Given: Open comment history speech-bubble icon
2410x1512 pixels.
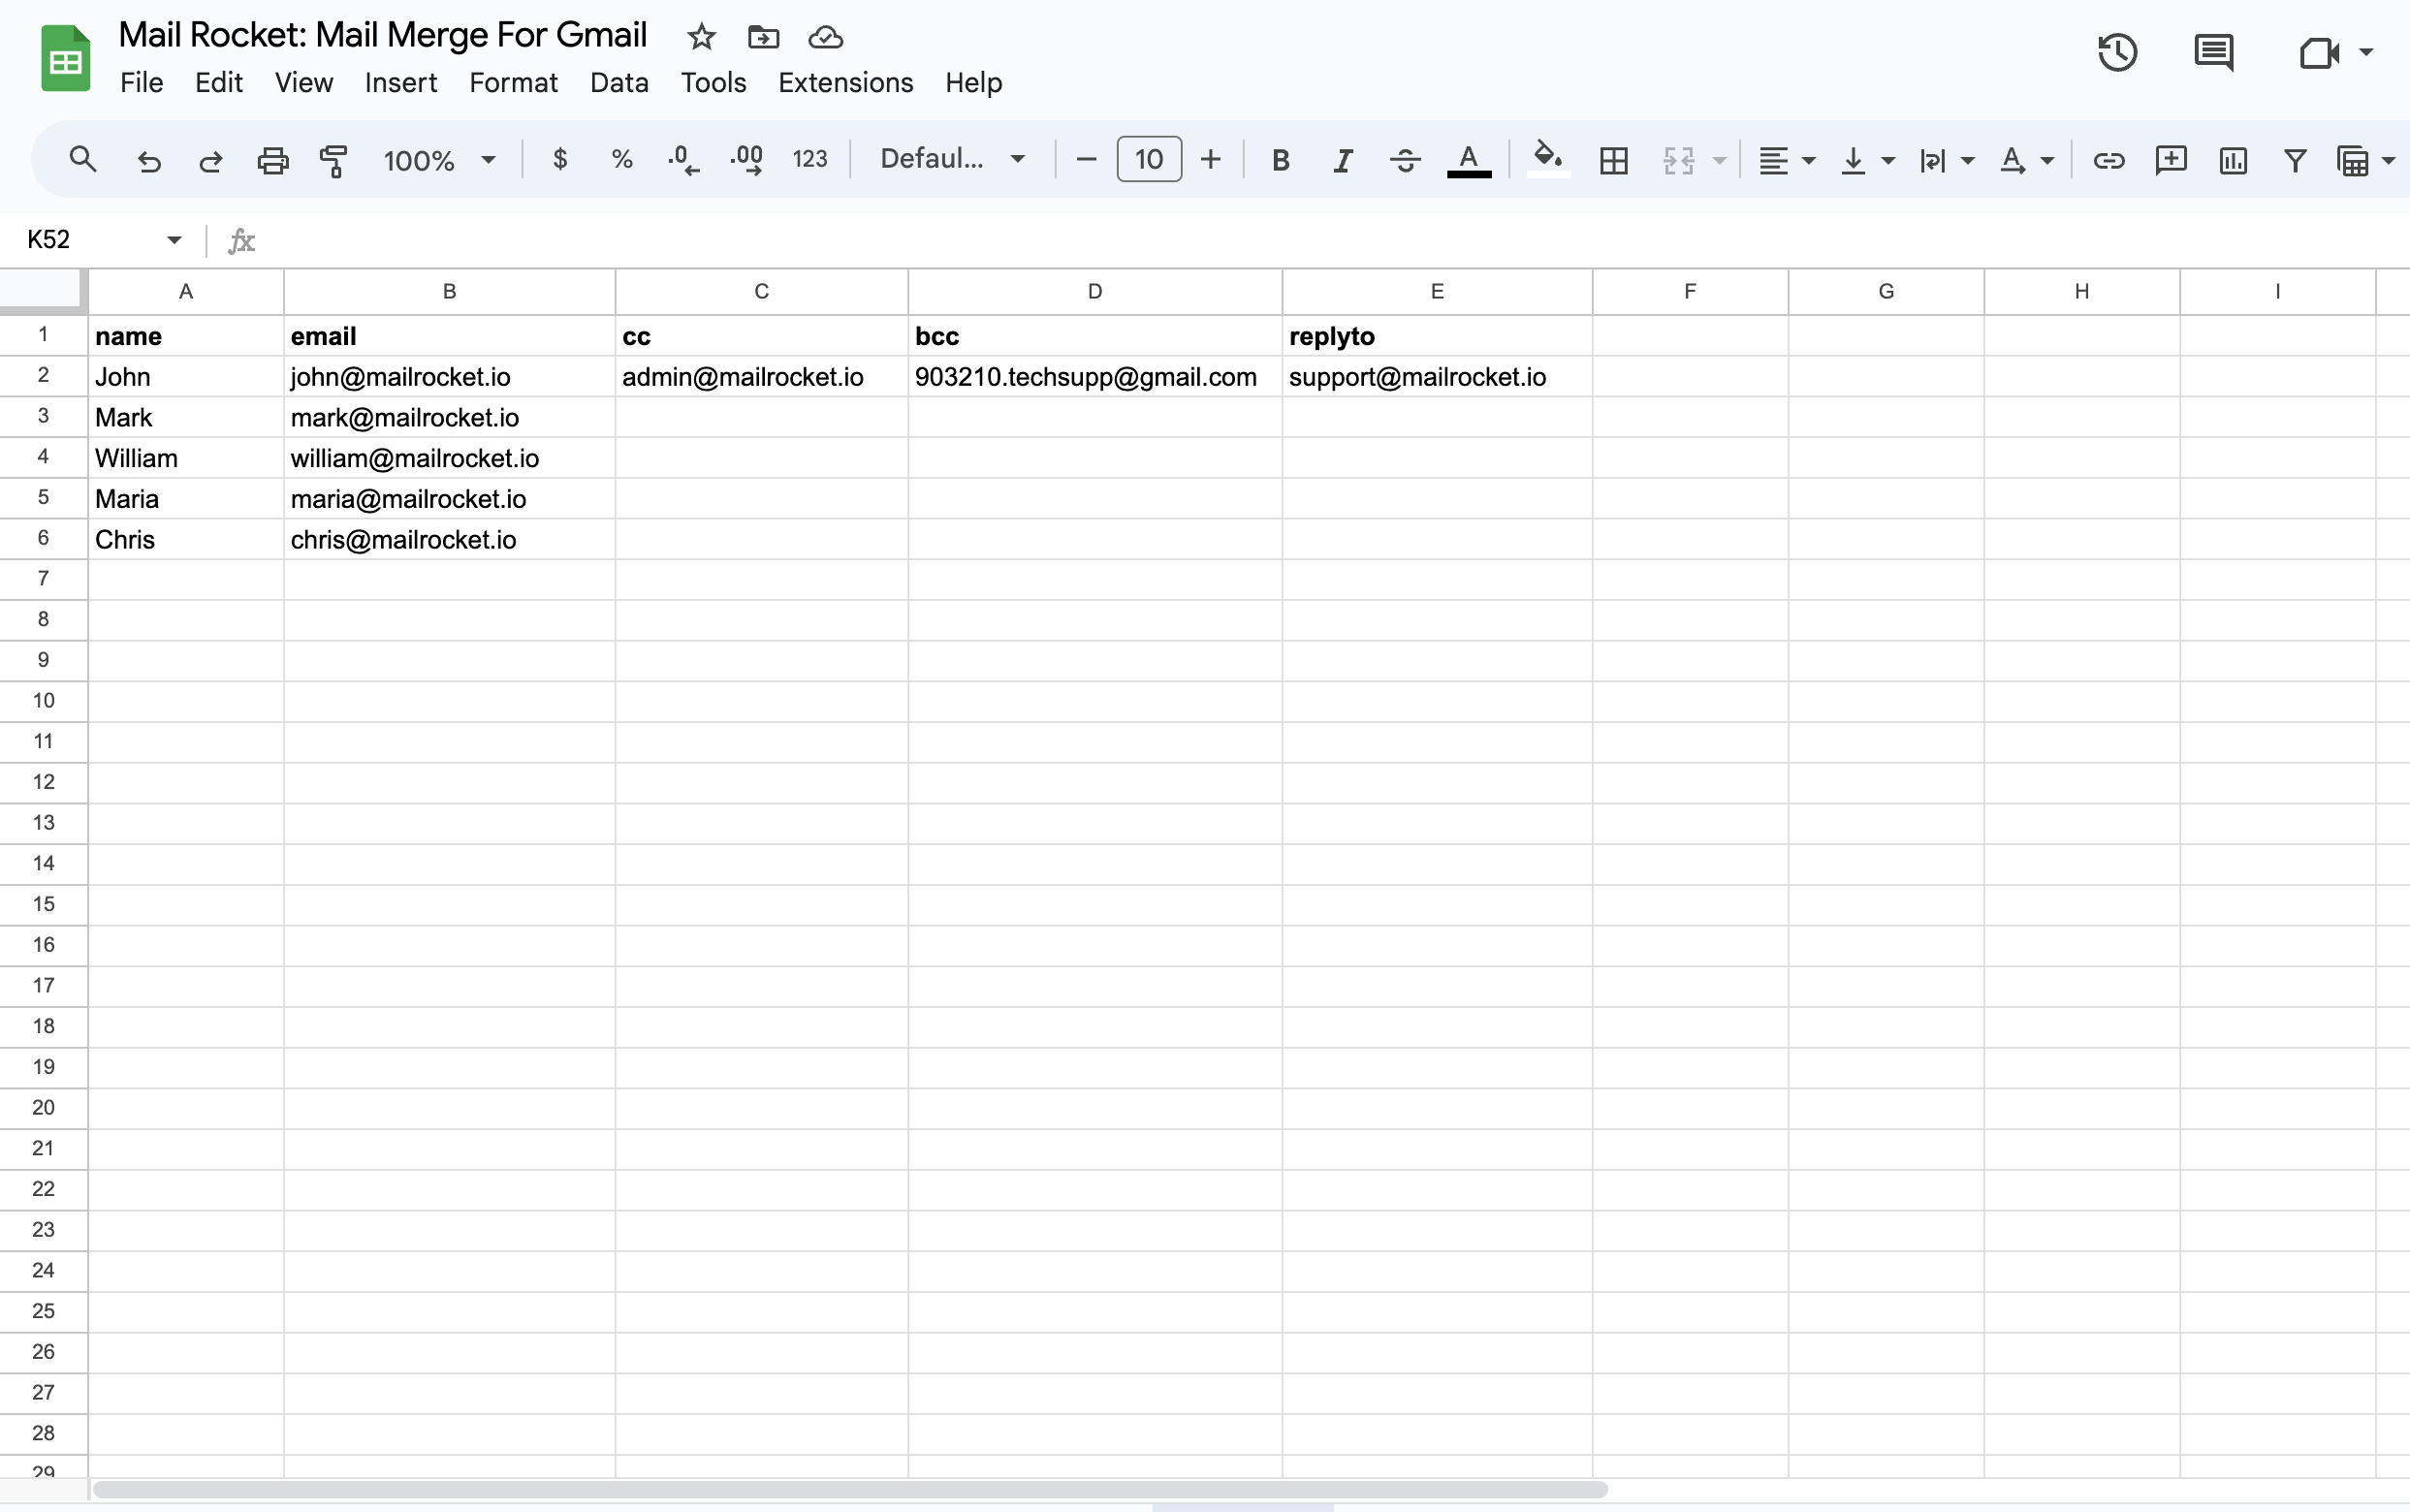Looking at the screenshot, I should click(x=2213, y=53).
